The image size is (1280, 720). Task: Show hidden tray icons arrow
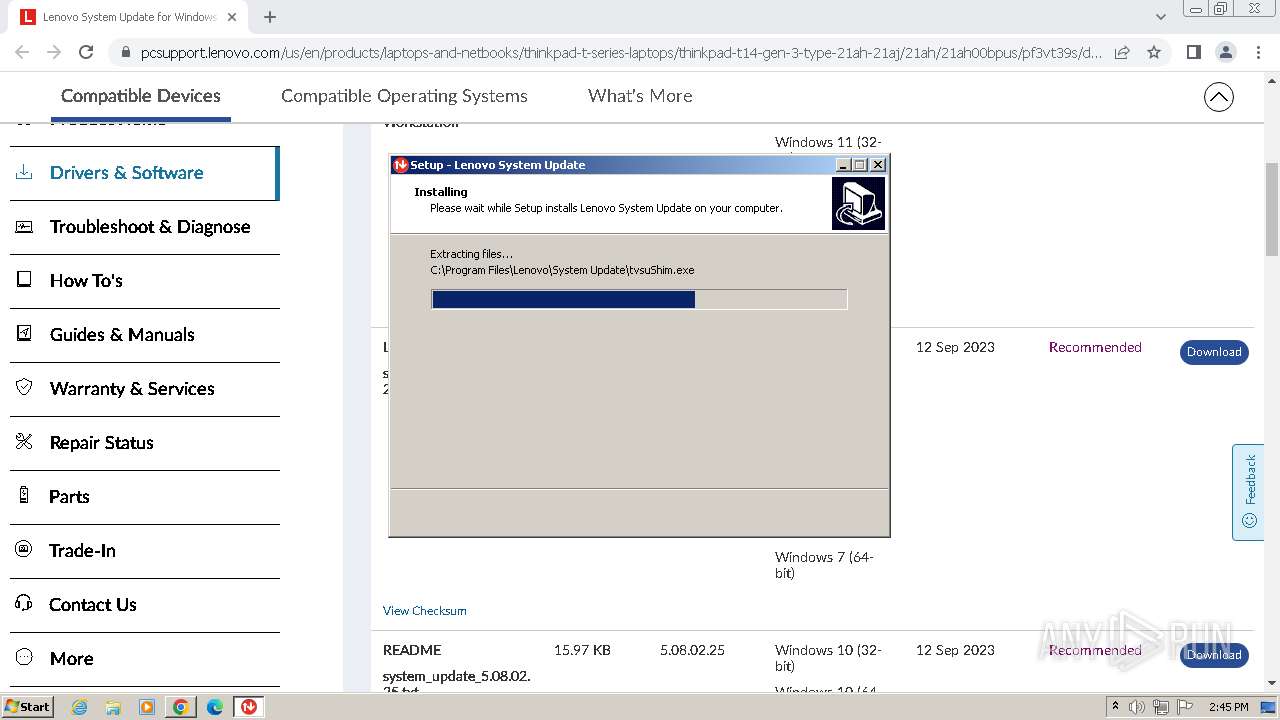tap(1115, 707)
